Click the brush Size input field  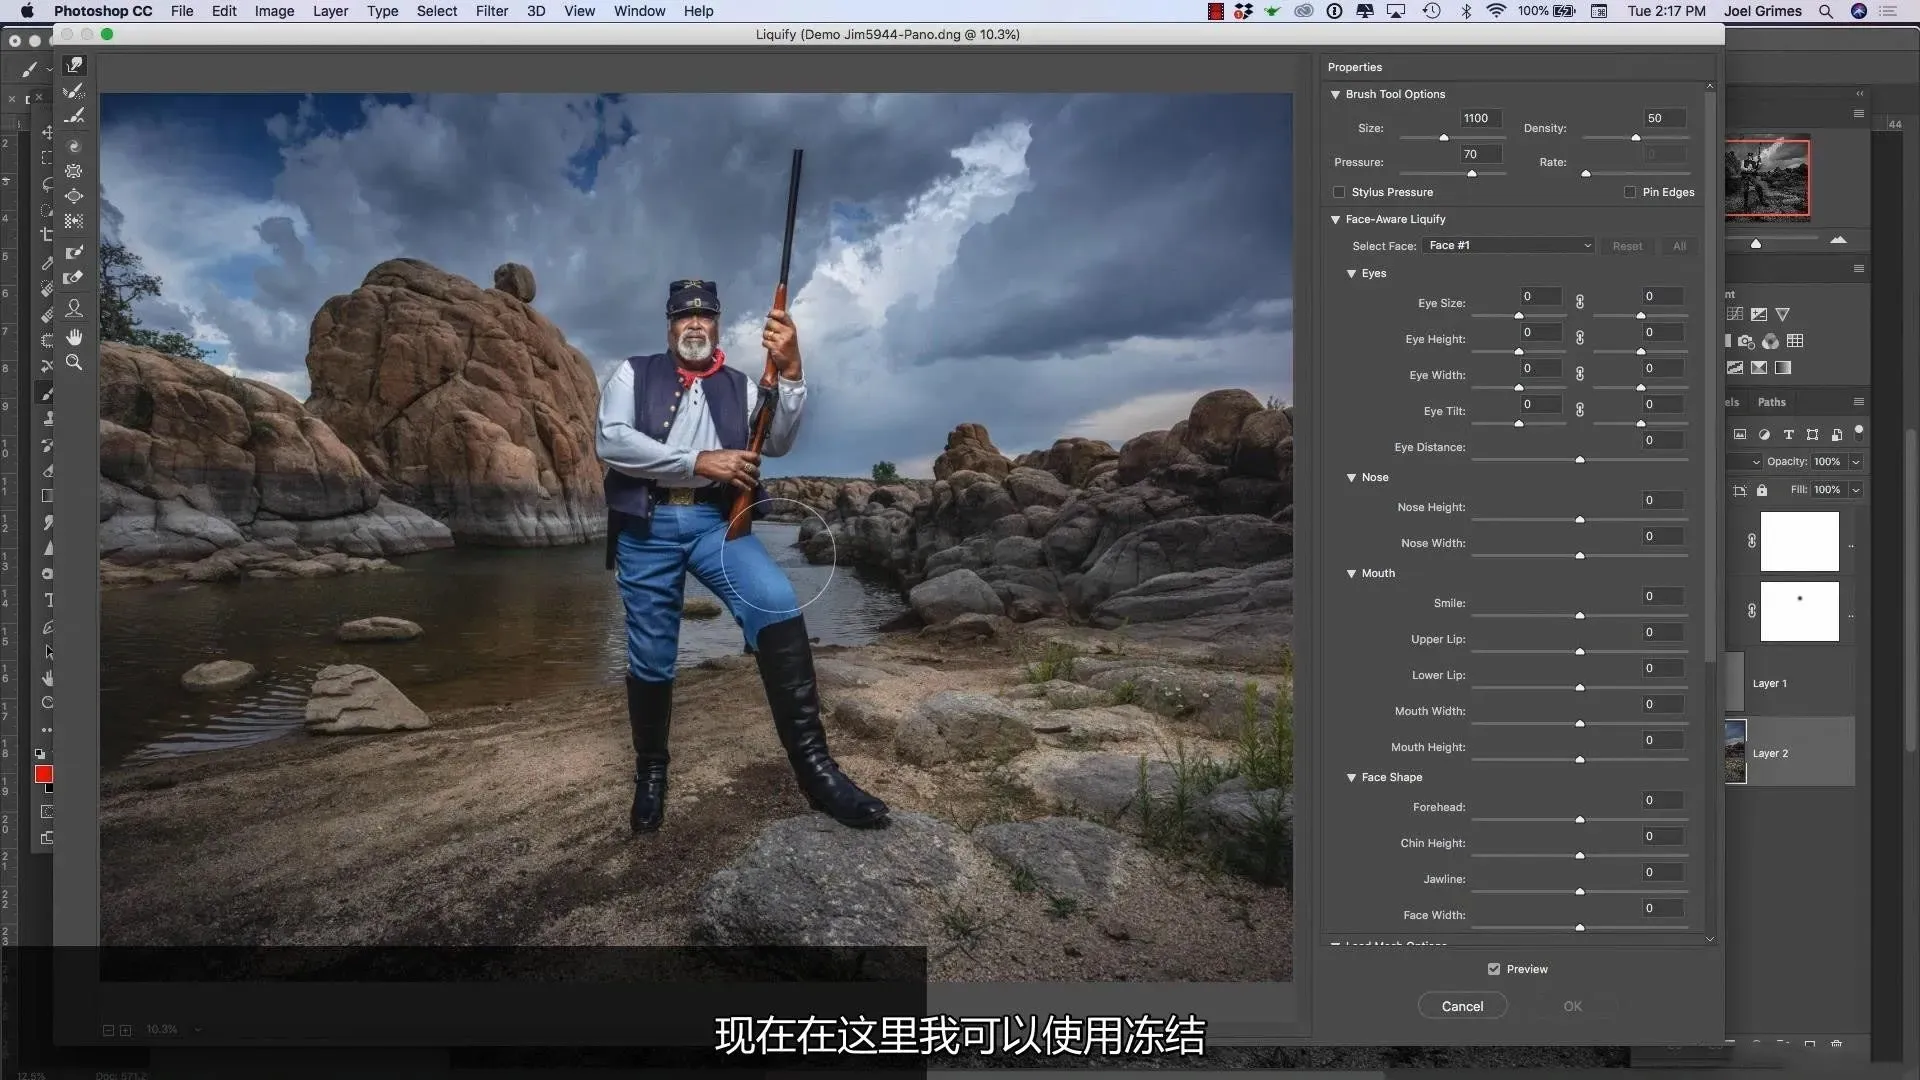click(x=1480, y=118)
